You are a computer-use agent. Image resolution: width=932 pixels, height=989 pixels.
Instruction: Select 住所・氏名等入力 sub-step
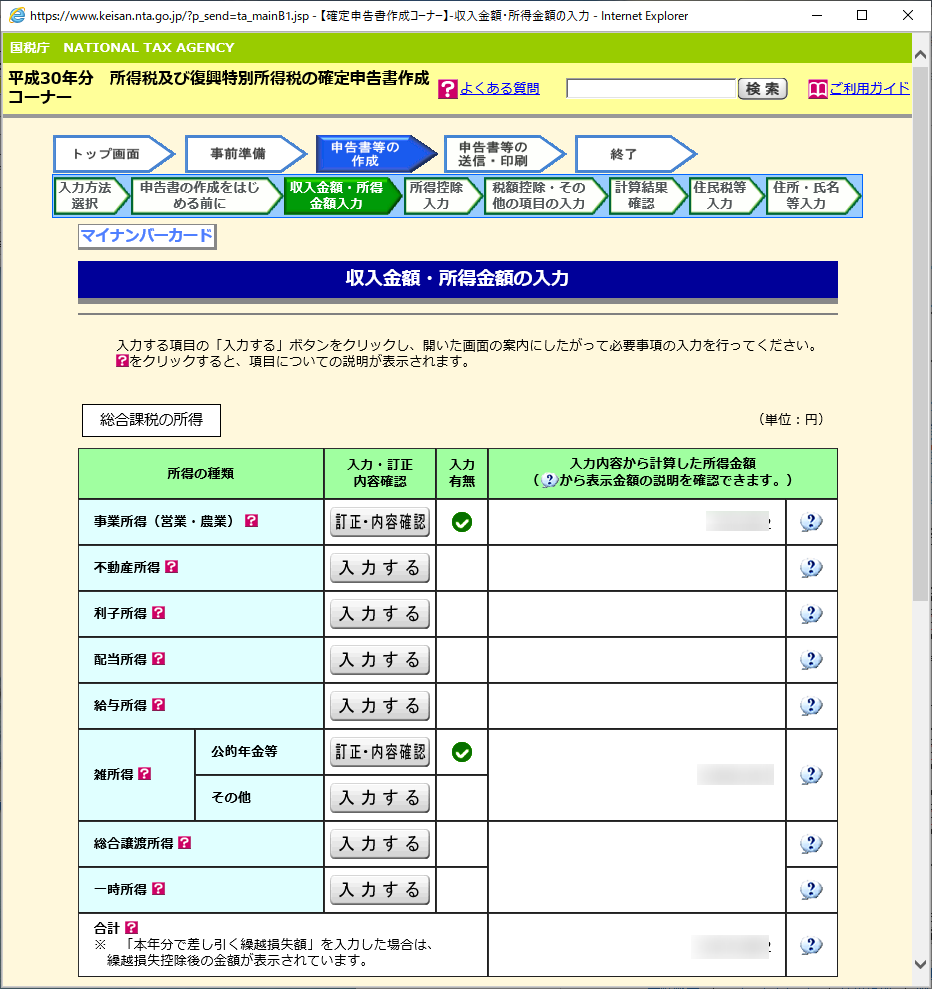(812, 196)
